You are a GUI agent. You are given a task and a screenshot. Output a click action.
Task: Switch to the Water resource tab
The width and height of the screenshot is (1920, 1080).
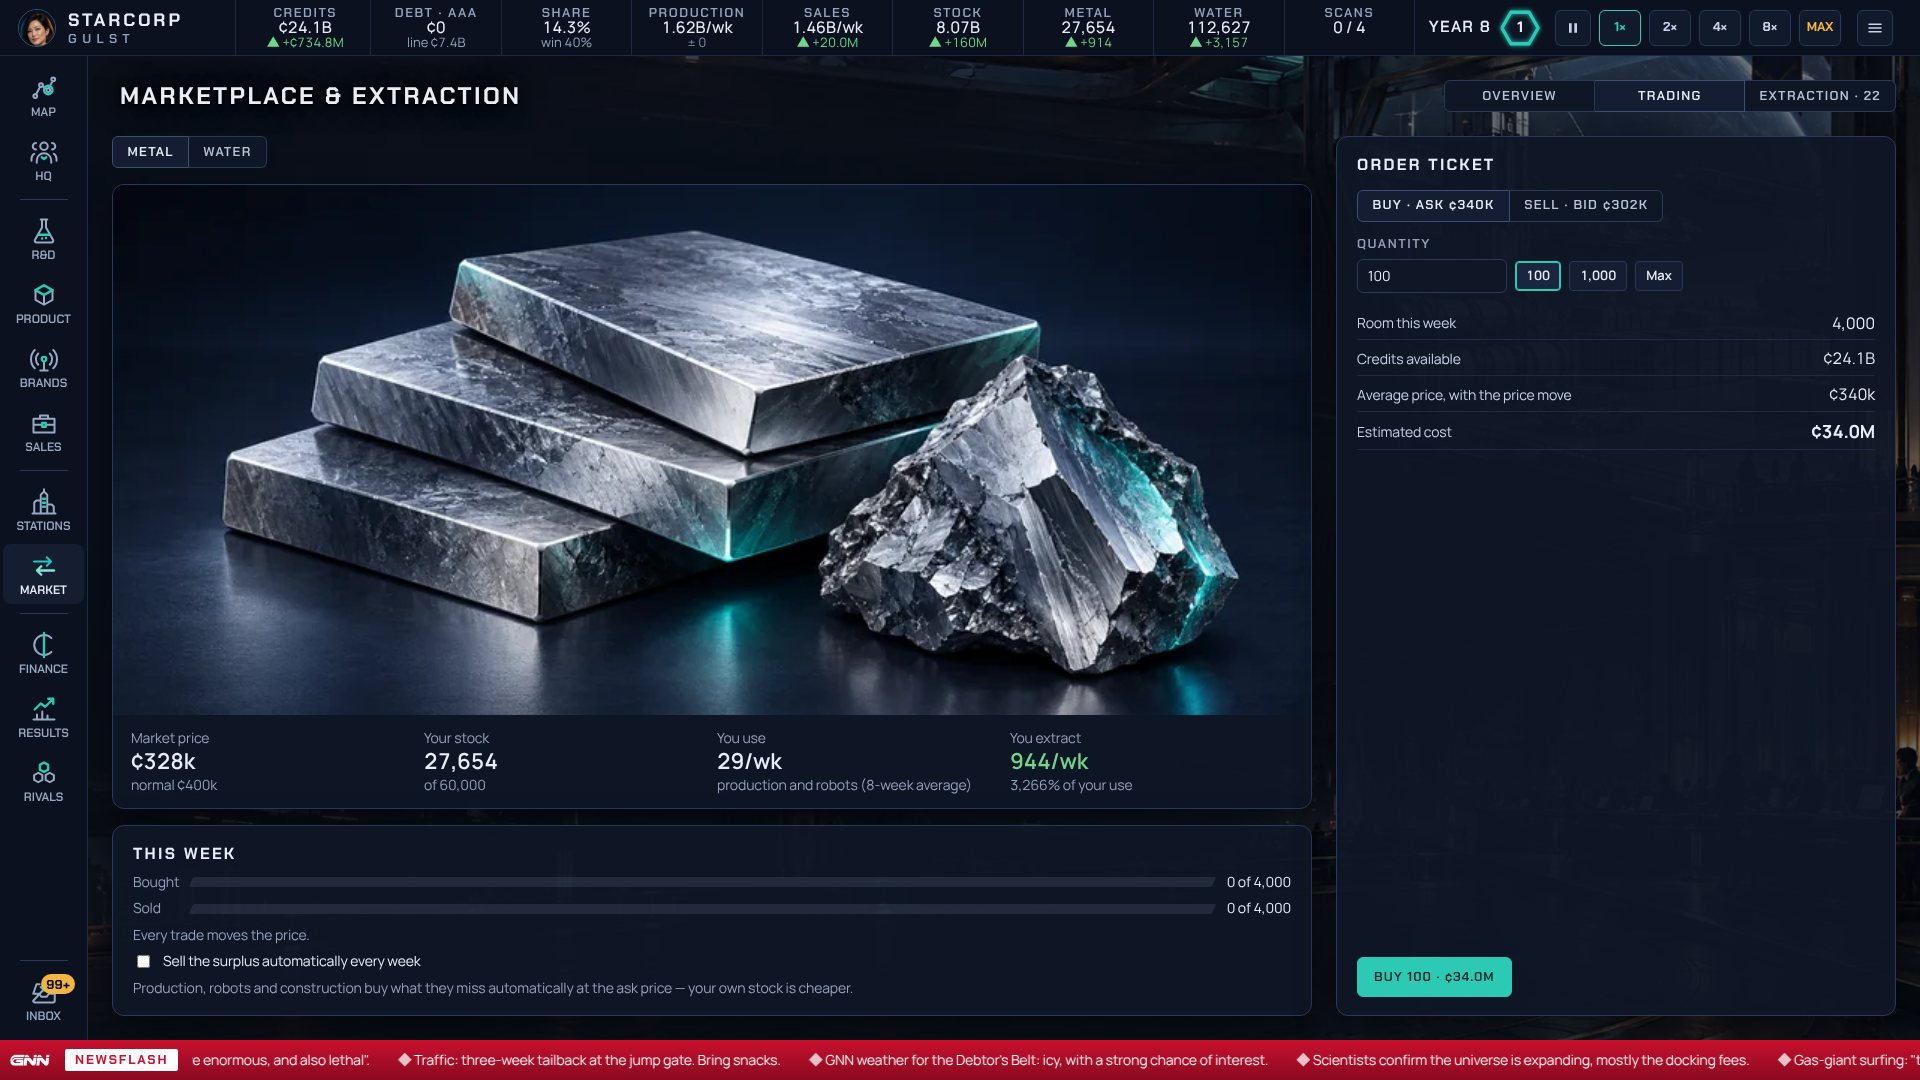pyautogui.click(x=227, y=152)
